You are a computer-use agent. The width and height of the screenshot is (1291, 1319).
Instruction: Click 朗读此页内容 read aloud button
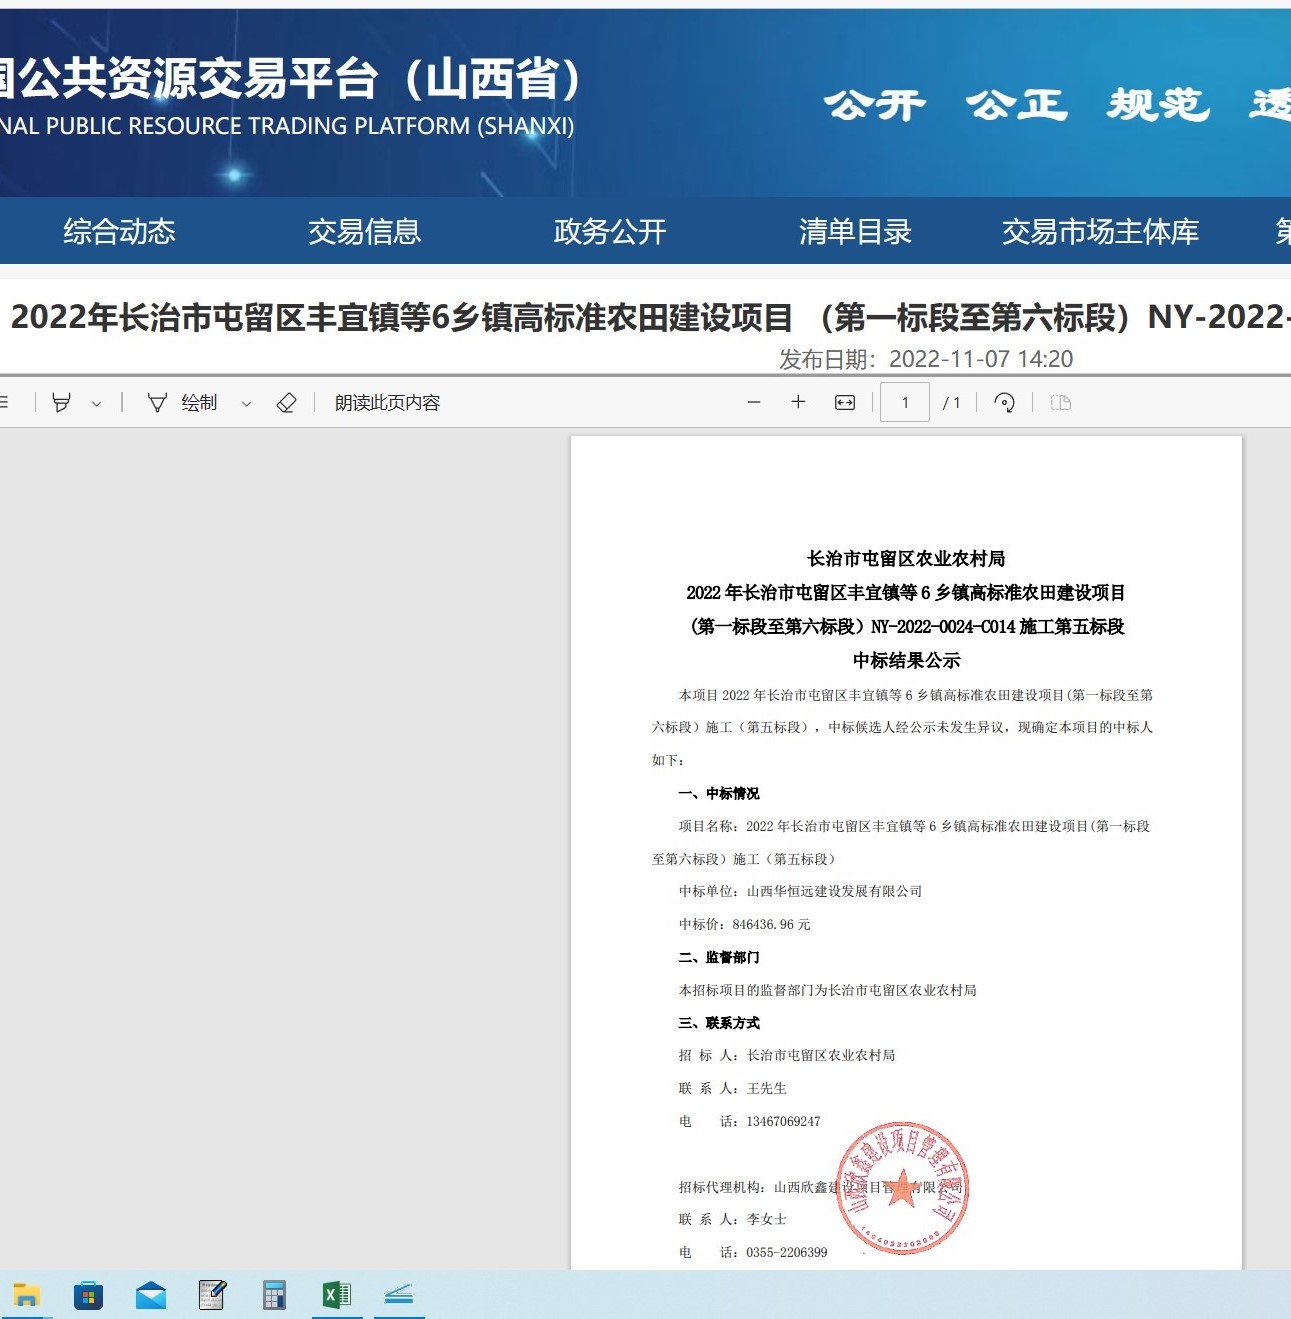click(x=387, y=403)
